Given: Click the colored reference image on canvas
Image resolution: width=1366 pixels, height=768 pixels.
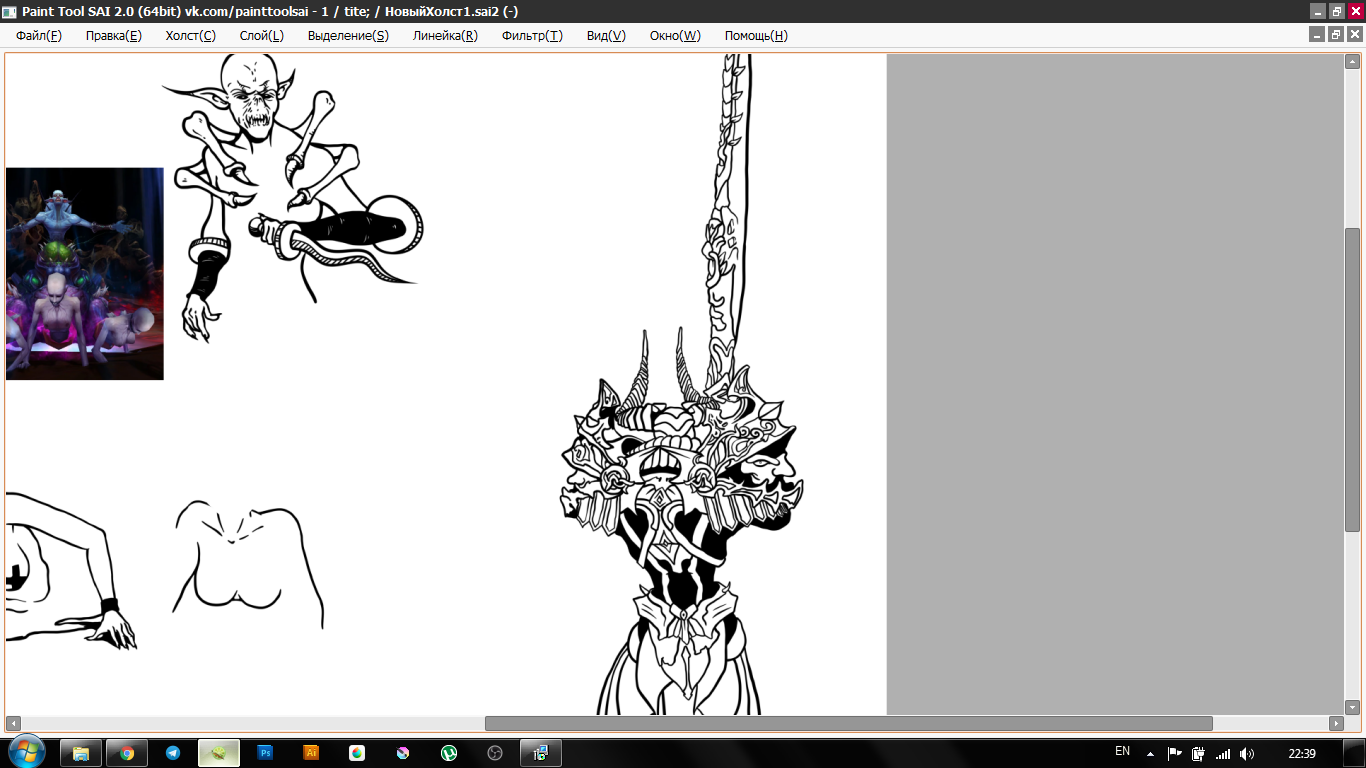Looking at the screenshot, I should tap(85, 273).
